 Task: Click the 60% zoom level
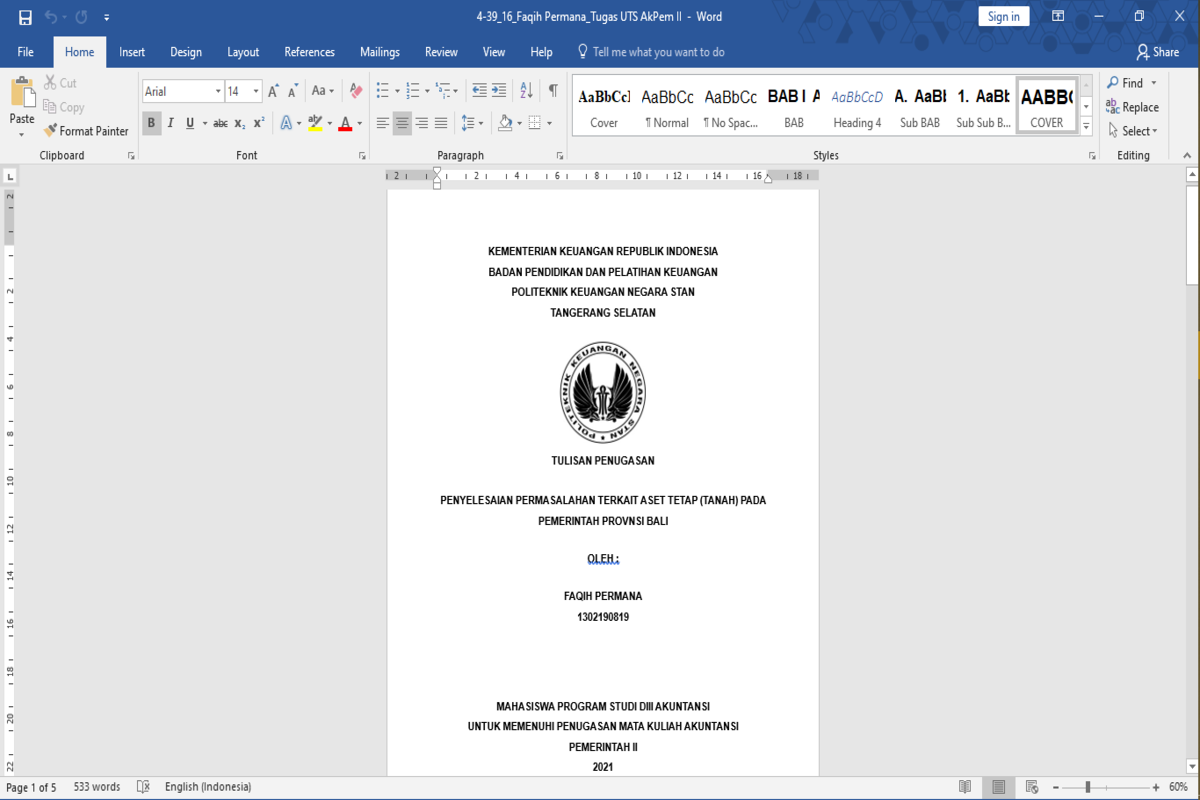1178,787
